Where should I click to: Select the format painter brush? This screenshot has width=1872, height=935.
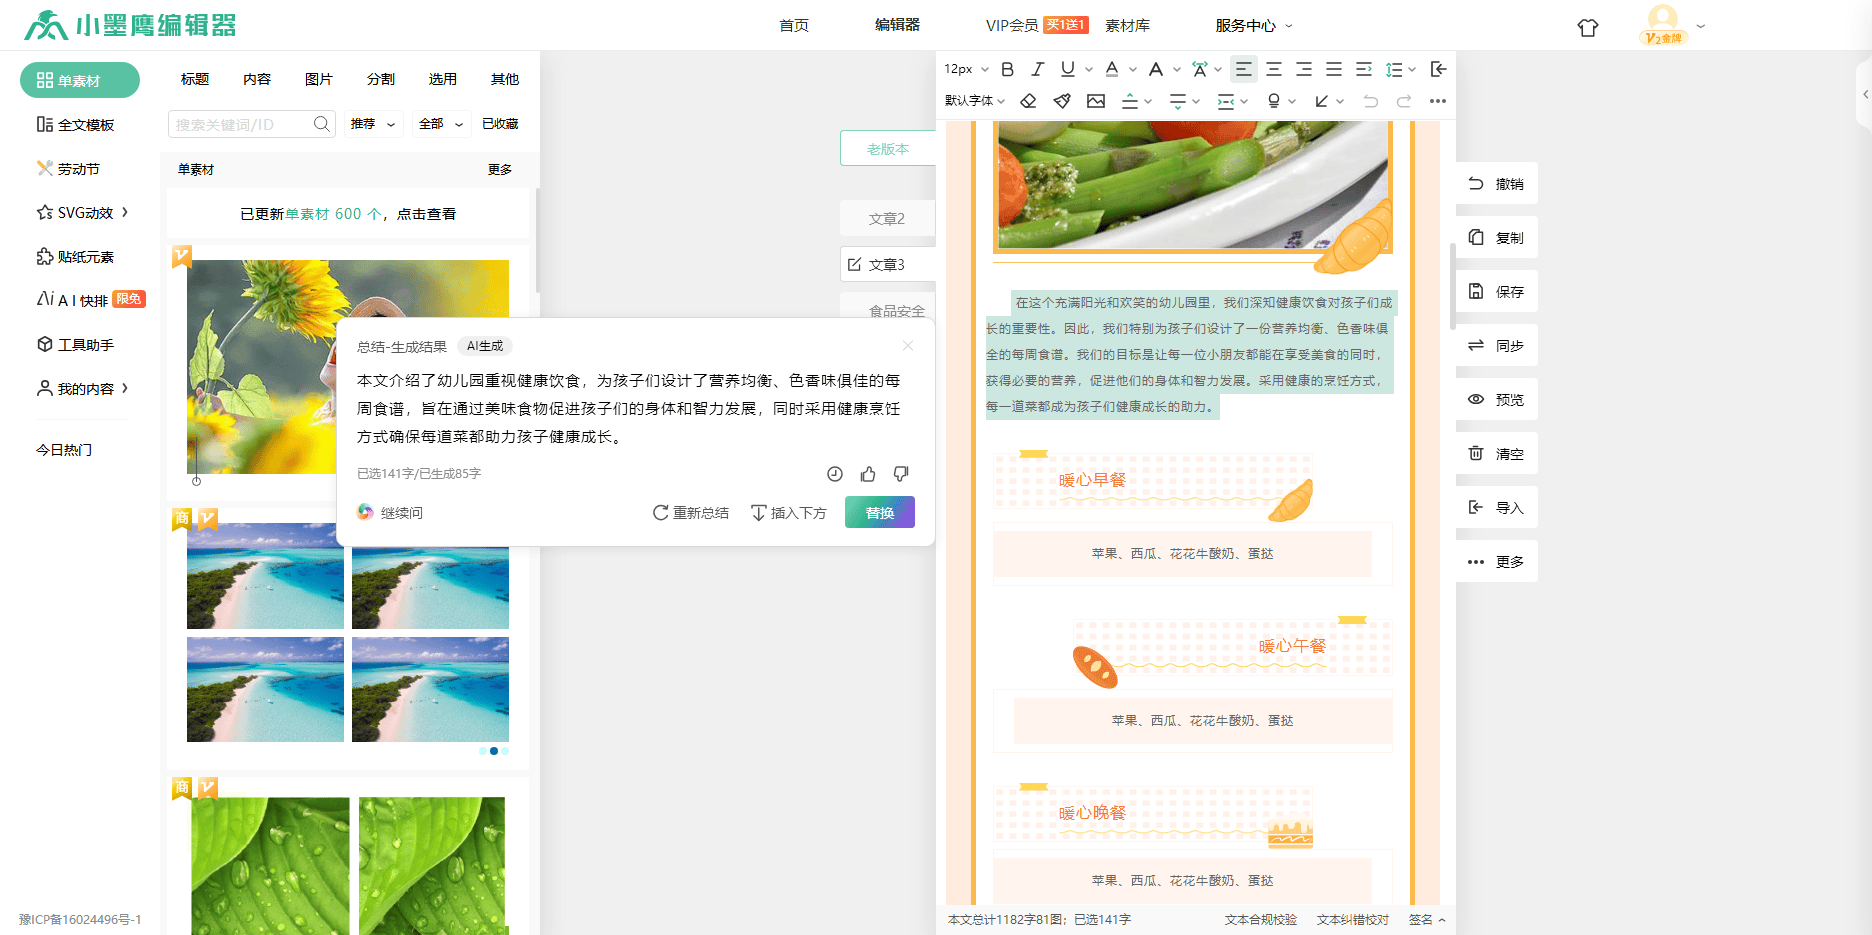tap(1062, 101)
